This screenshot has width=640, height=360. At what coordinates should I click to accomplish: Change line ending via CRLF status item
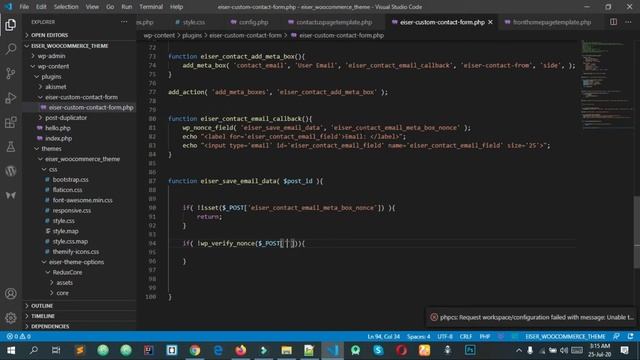click(x=466, y=336)
